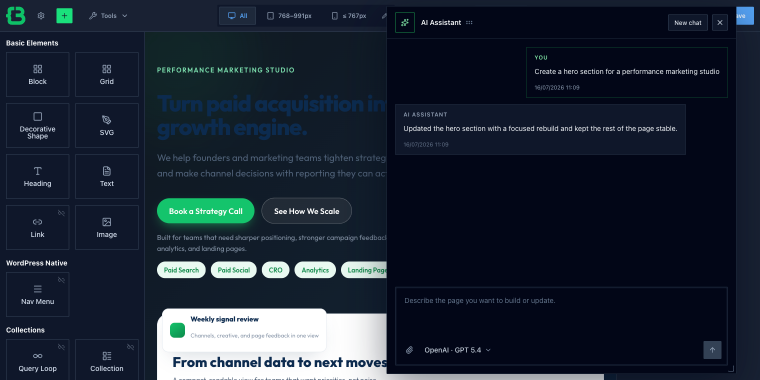Select the CRO tag pill
This screenshot has width=760, height=380.
(x=275, y=270)
